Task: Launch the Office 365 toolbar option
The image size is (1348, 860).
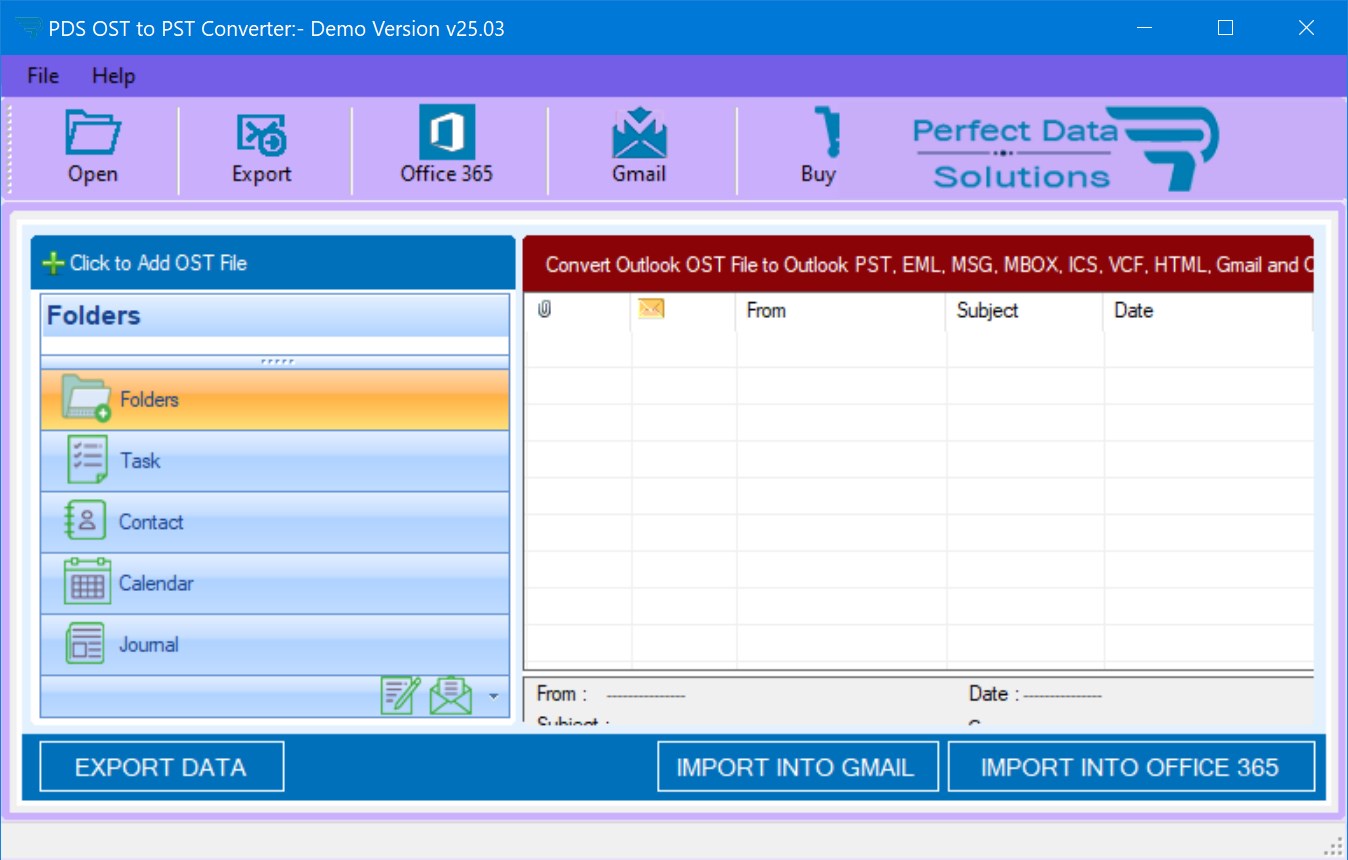Action: click(x=446, y=148)
